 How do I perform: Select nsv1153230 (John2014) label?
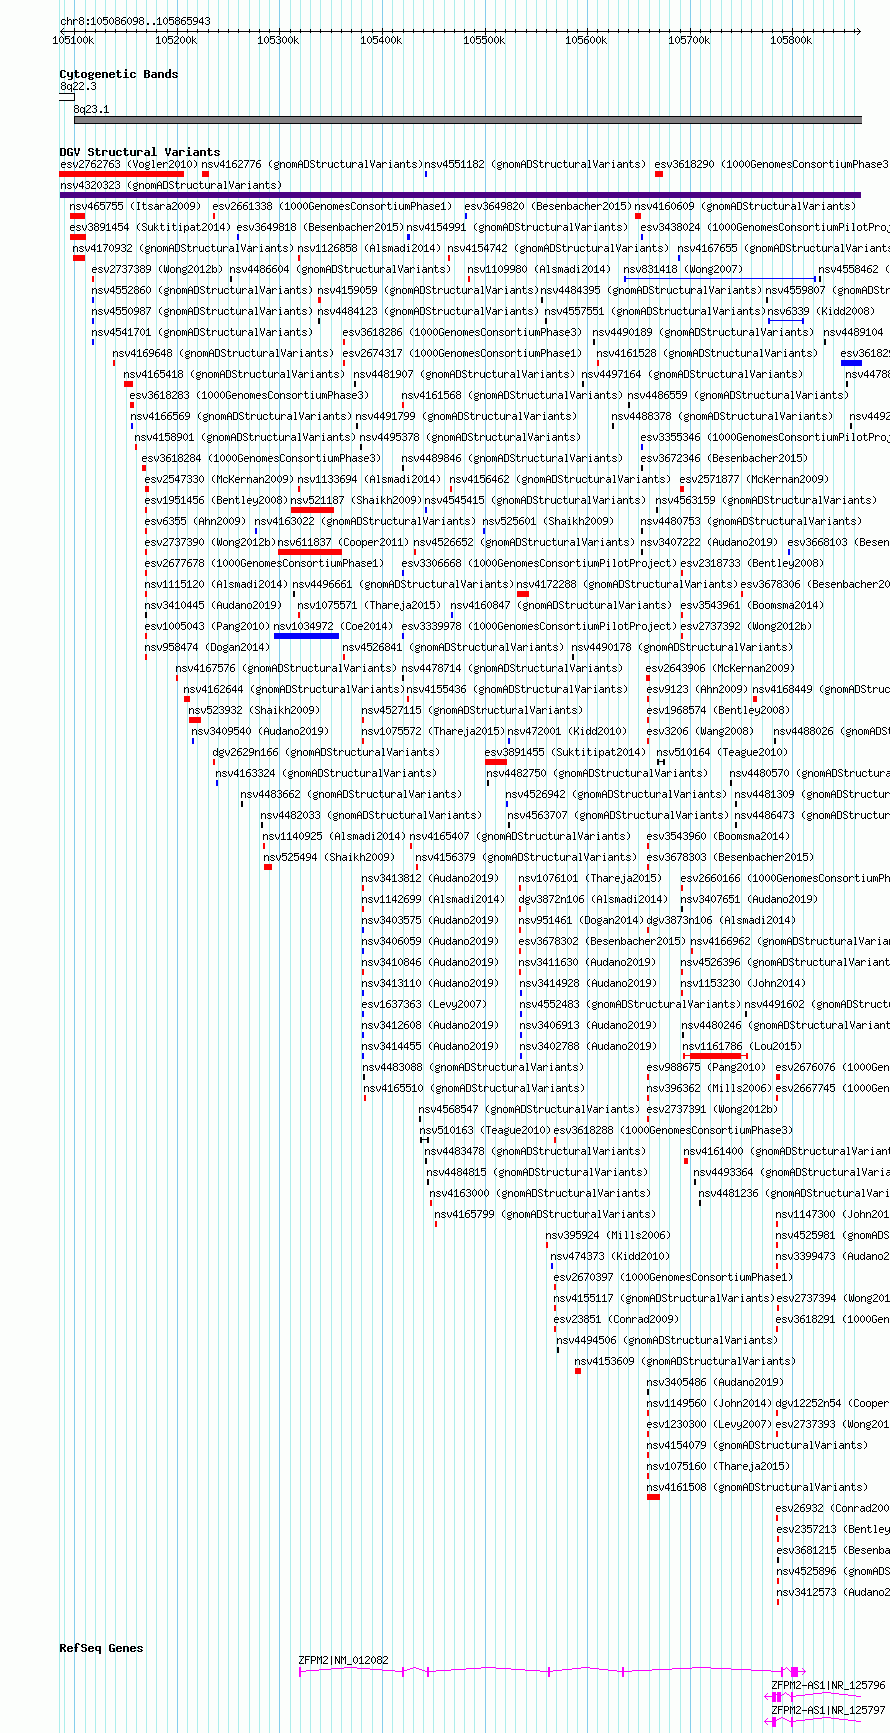[x=743, y=983]
